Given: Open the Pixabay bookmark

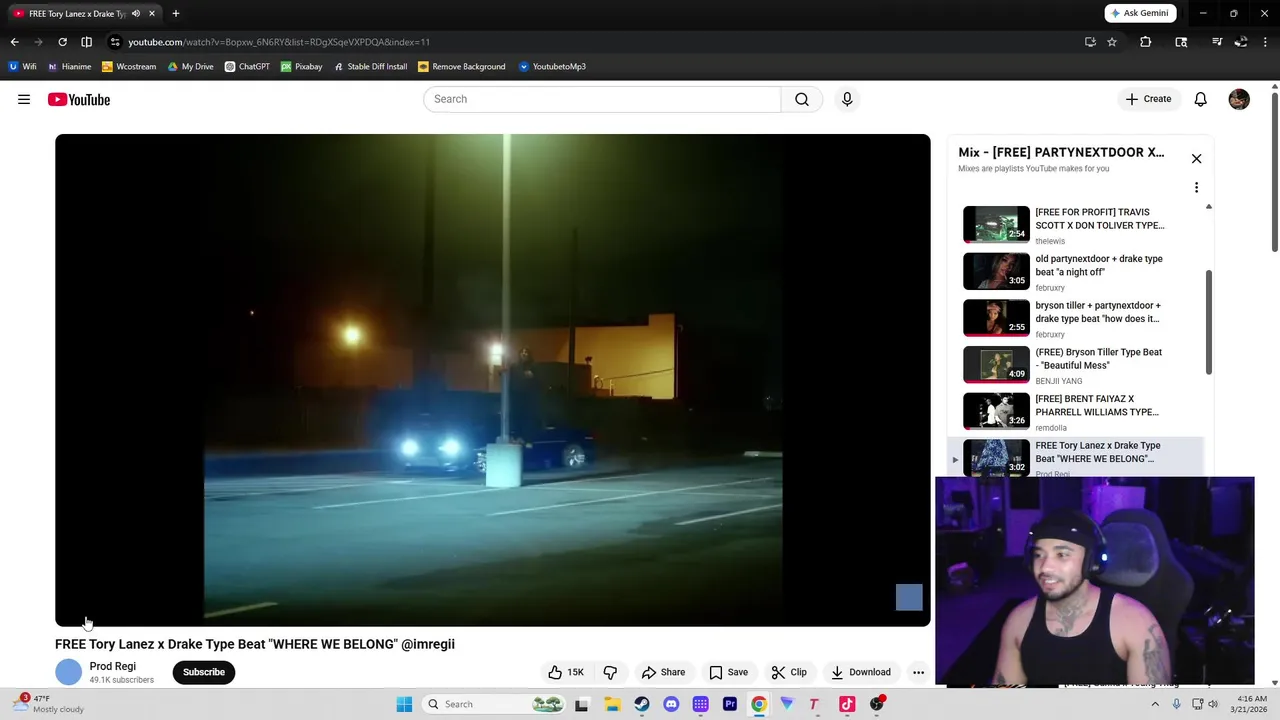Looking at the screenshot, I should tap(301, 67).
